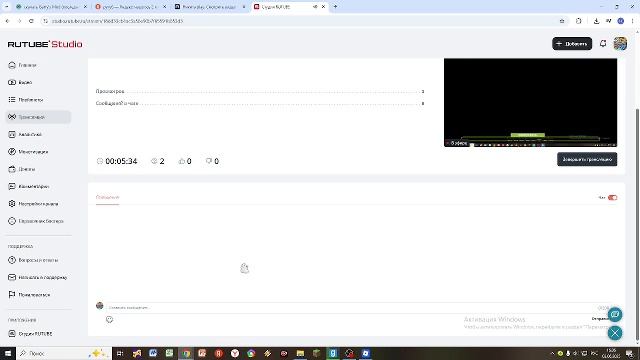
Task: Select Трансляции in the sidebar
Action: [38, 117]
